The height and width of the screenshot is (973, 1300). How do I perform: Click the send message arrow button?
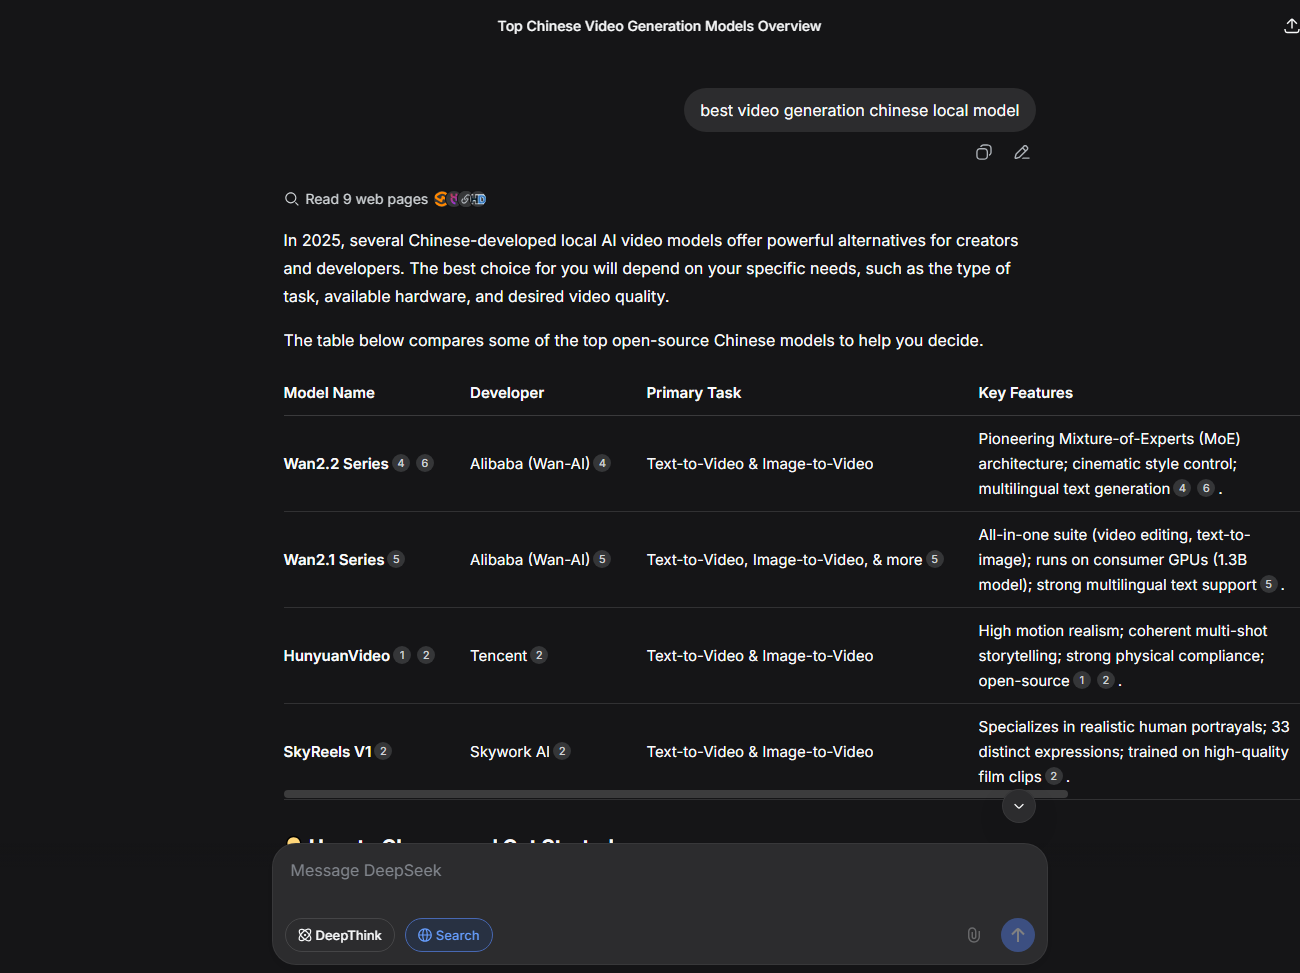pyautogui.click(x=1018, y=935)
